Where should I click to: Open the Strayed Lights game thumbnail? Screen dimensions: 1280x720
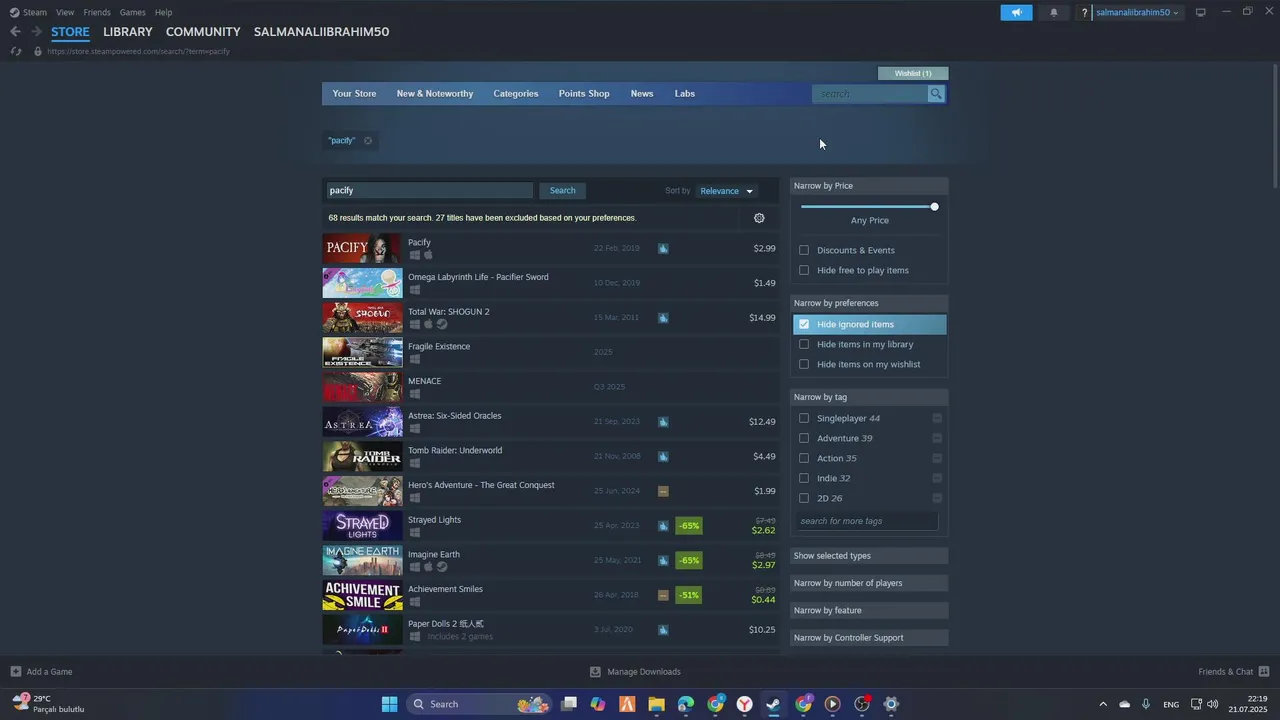tap(362, 526)
